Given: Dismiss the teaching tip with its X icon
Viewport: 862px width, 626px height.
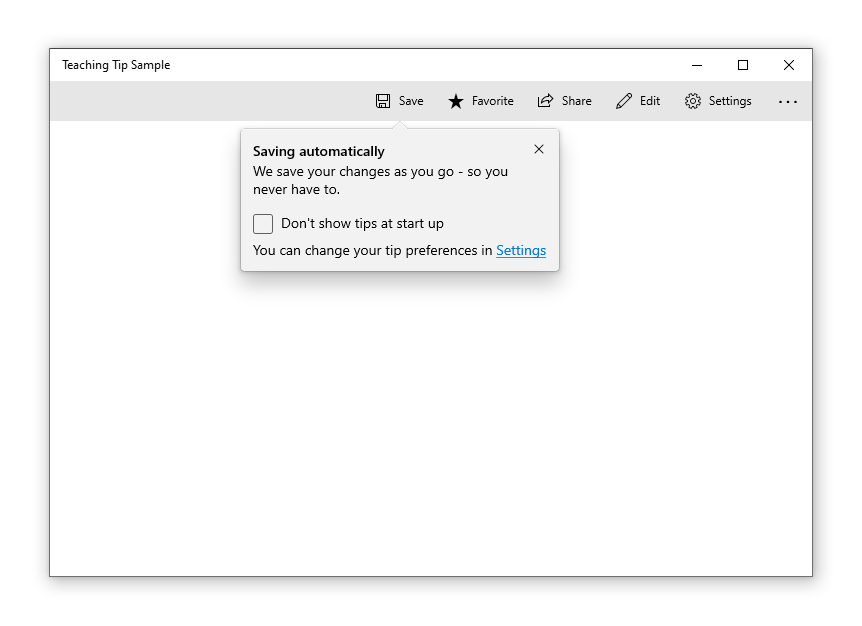Looking at the screenshot, I should [x=539, y=148].
